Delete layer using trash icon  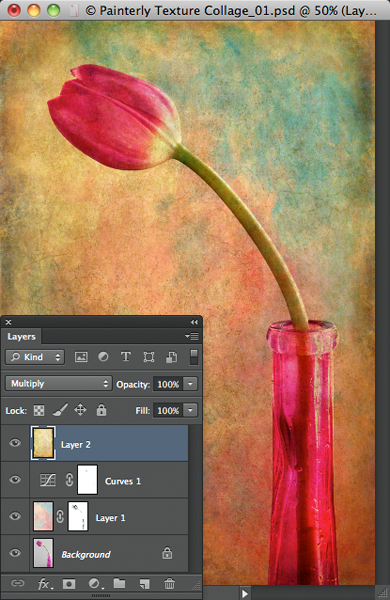click(x=169, y=584)
